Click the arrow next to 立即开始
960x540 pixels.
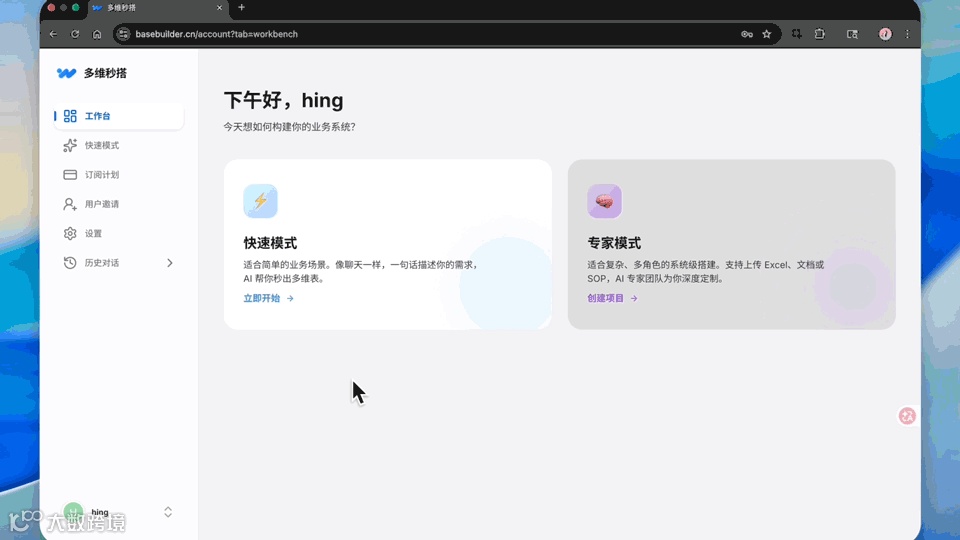point(290,298)
